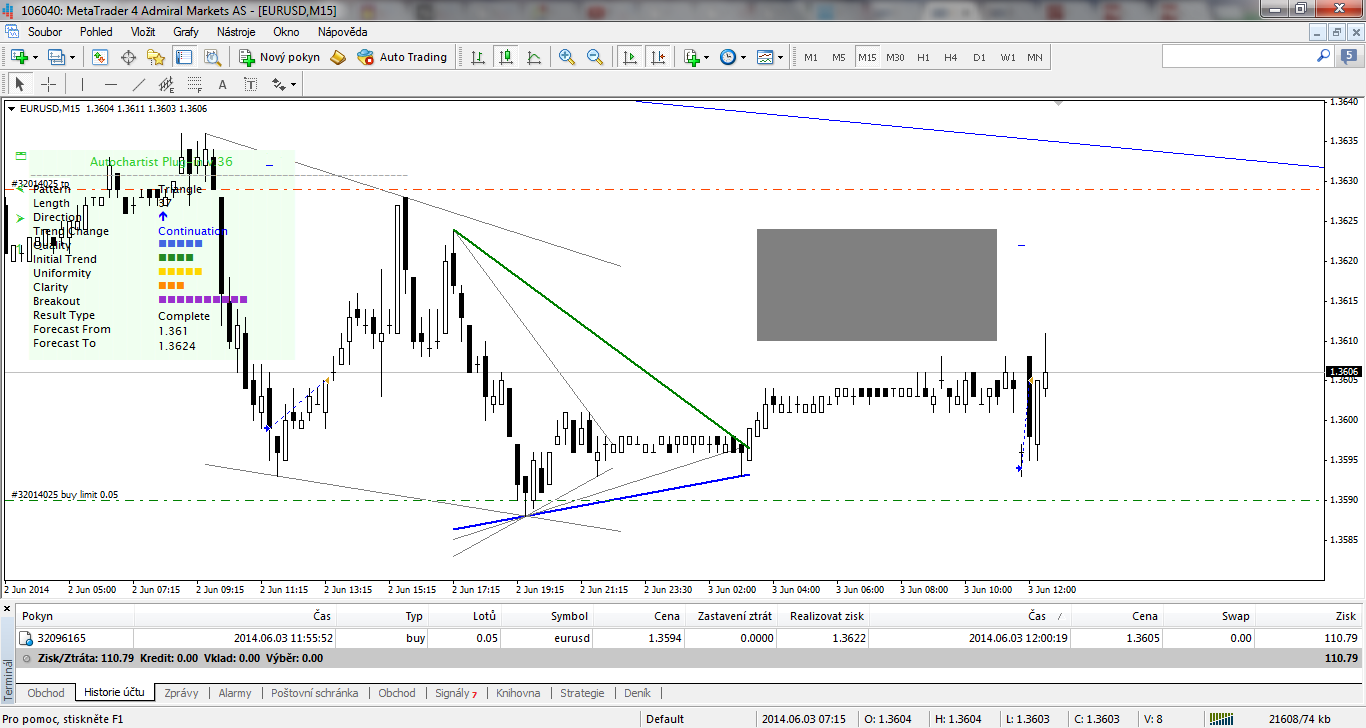Select the Fibonacci retracement tool

pos(194,85)
